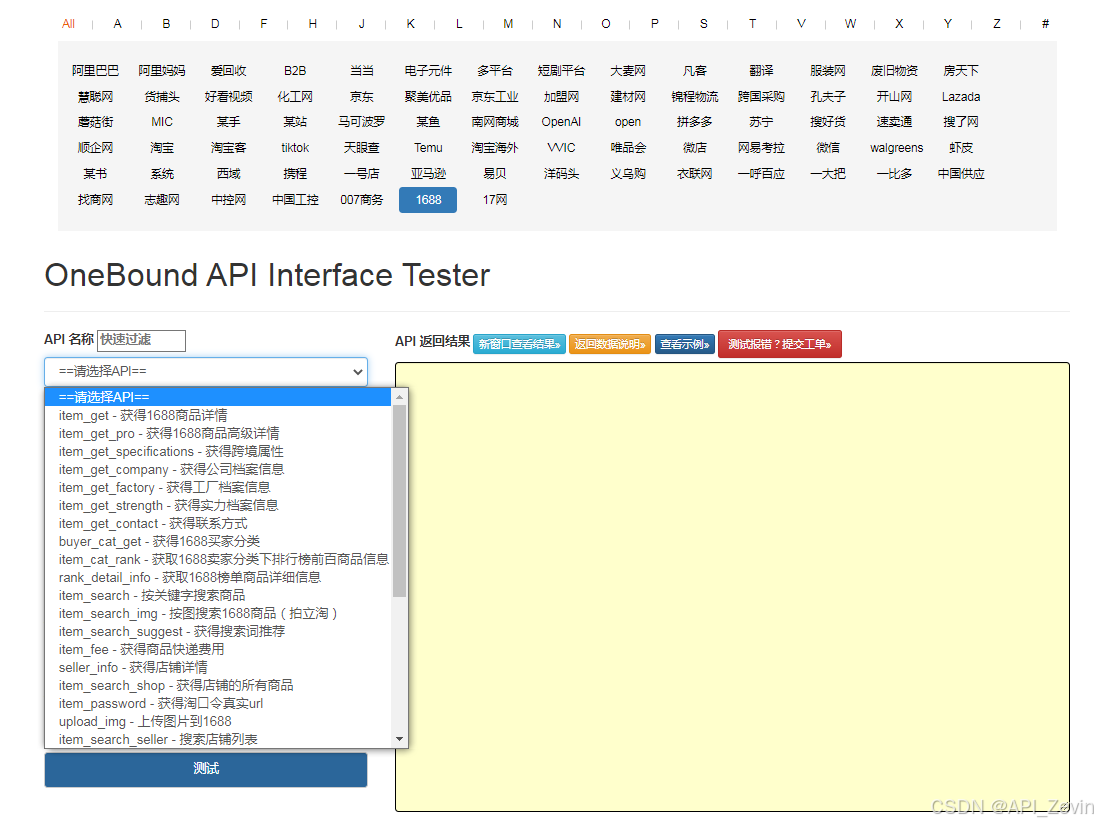Select the walgreens platform
The image size is (1098, 824).
click(x=896, y=148)
